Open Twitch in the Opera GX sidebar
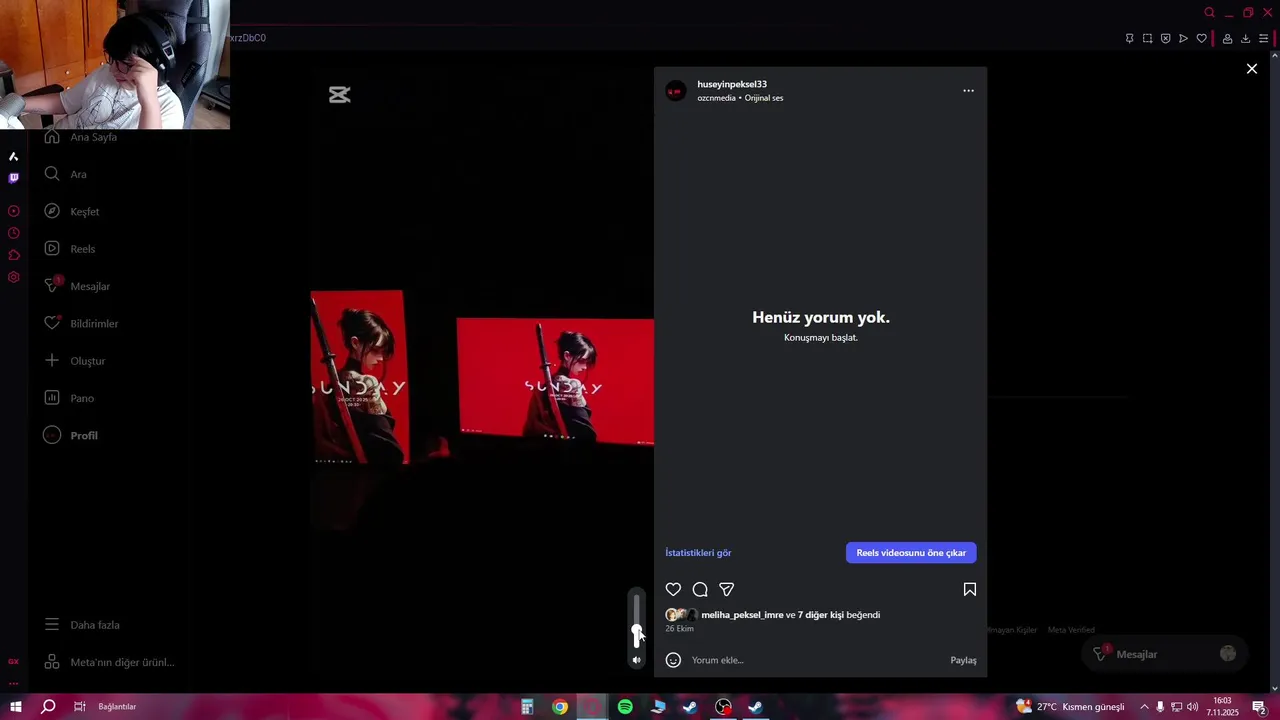Viewport: 1280px width, 720px height. [x=13, y=178]
